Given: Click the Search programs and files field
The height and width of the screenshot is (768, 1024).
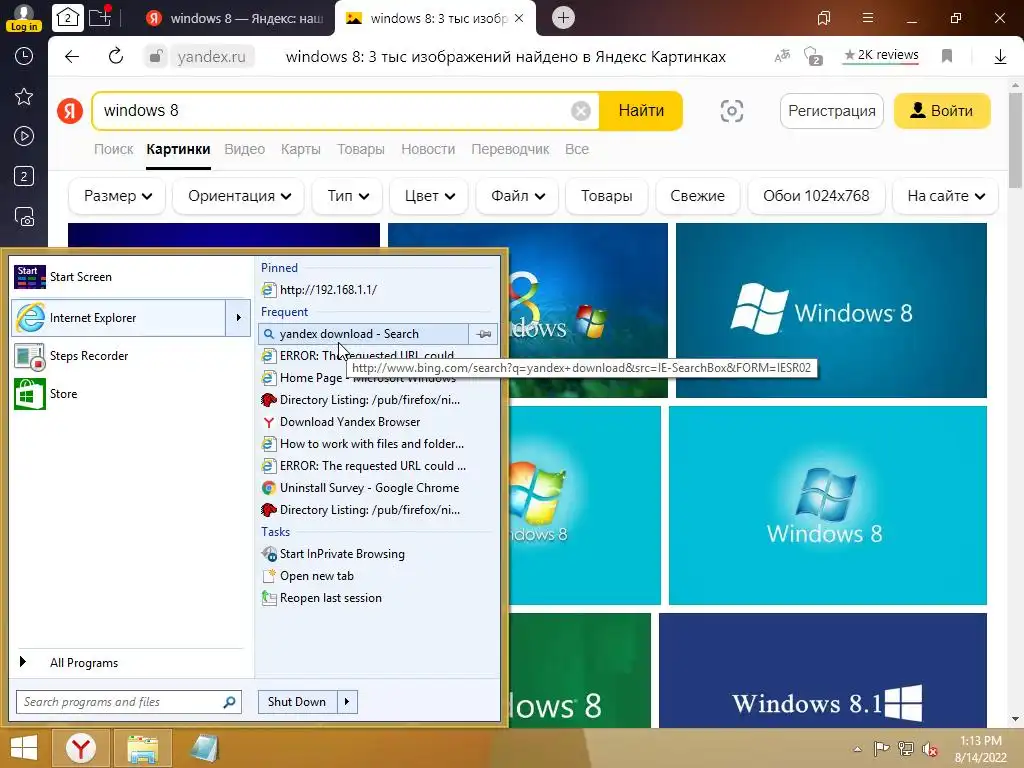Looking at the screenshot, I should click(129, 702).
